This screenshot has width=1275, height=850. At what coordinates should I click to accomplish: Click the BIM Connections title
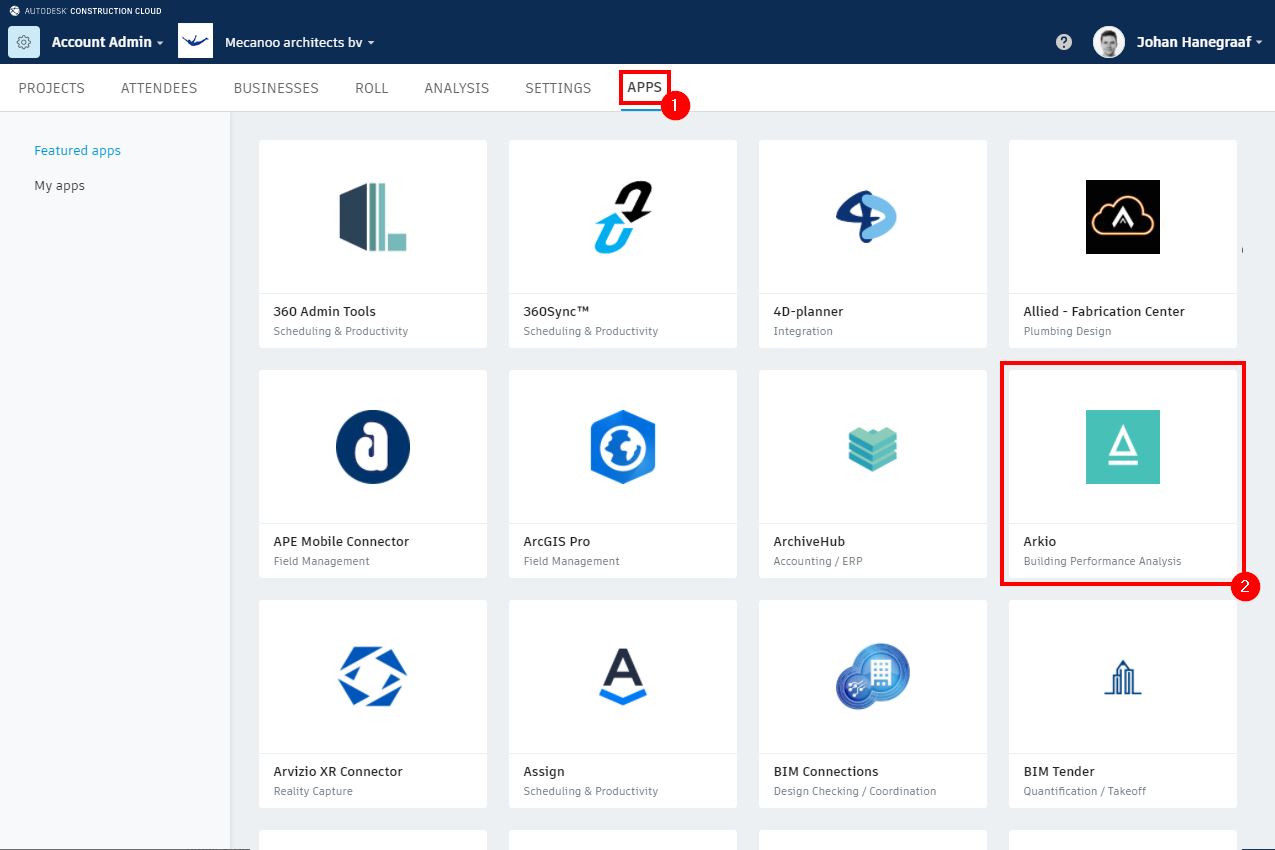[x=826, y=771]
